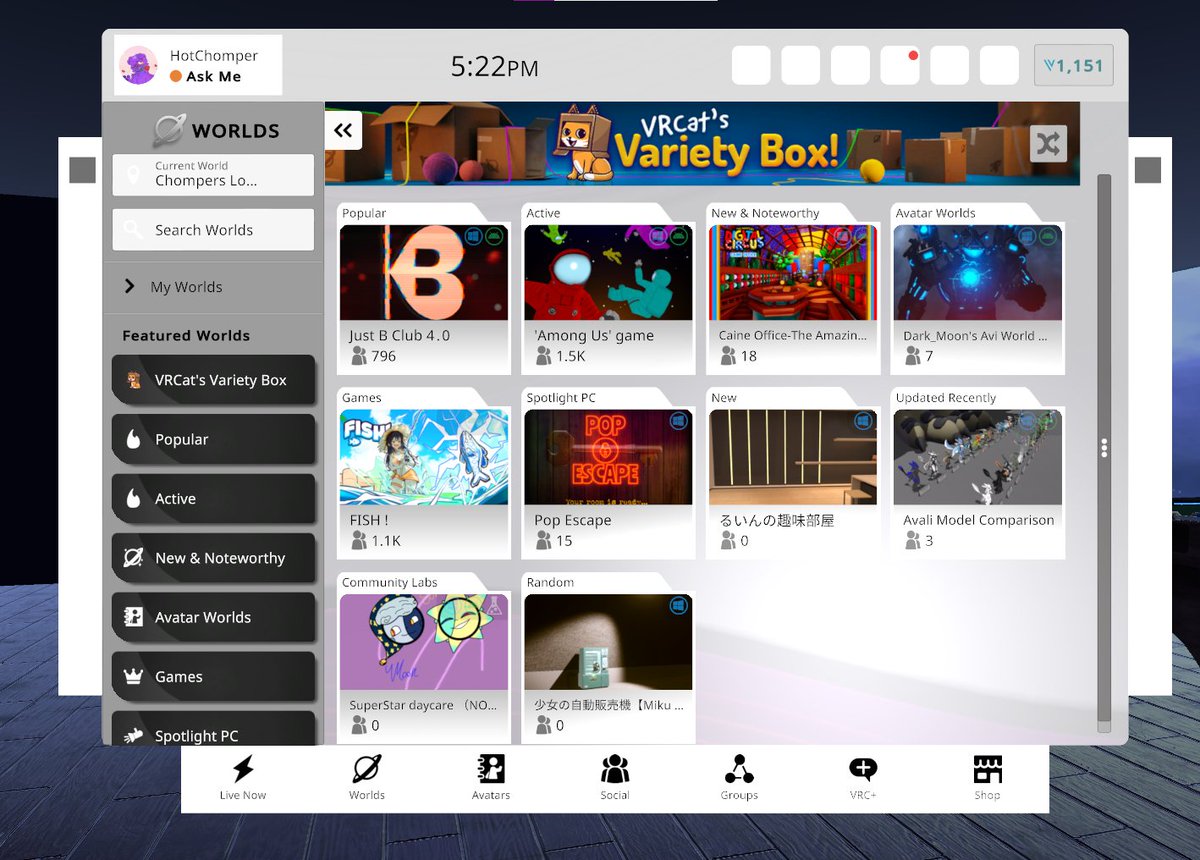Select Spotlight PC in sidebar

[213, 730]
